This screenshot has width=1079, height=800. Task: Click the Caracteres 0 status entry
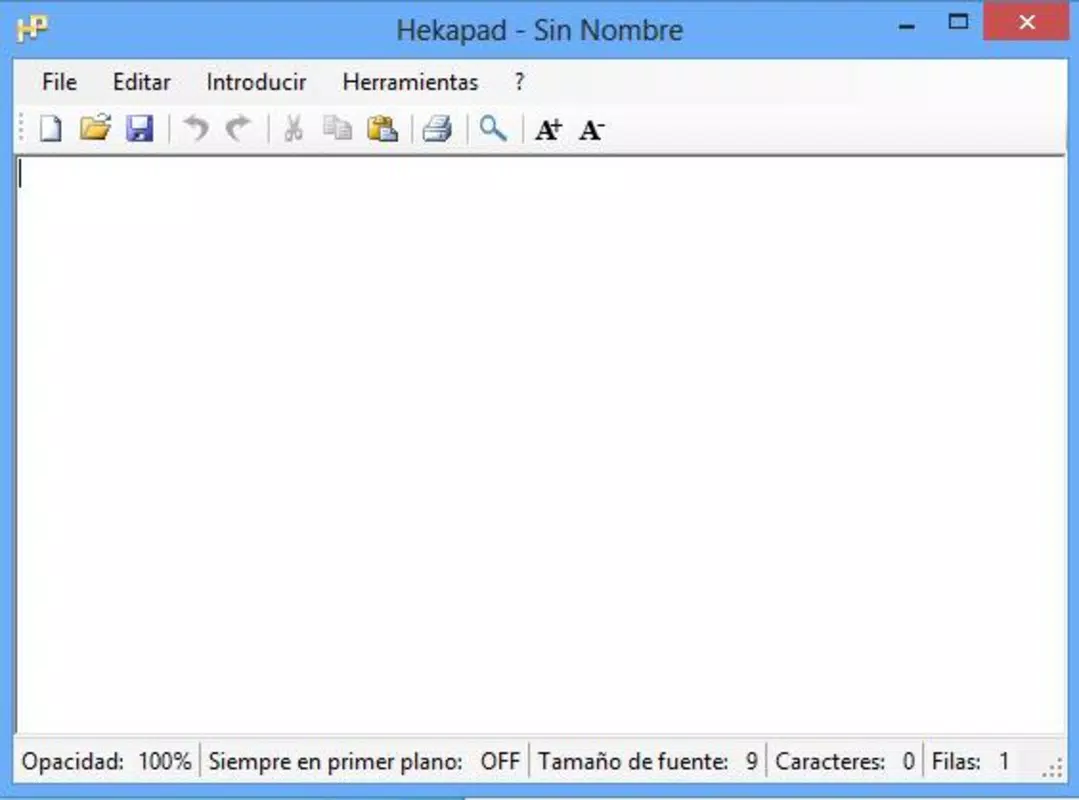click(845, 761)
